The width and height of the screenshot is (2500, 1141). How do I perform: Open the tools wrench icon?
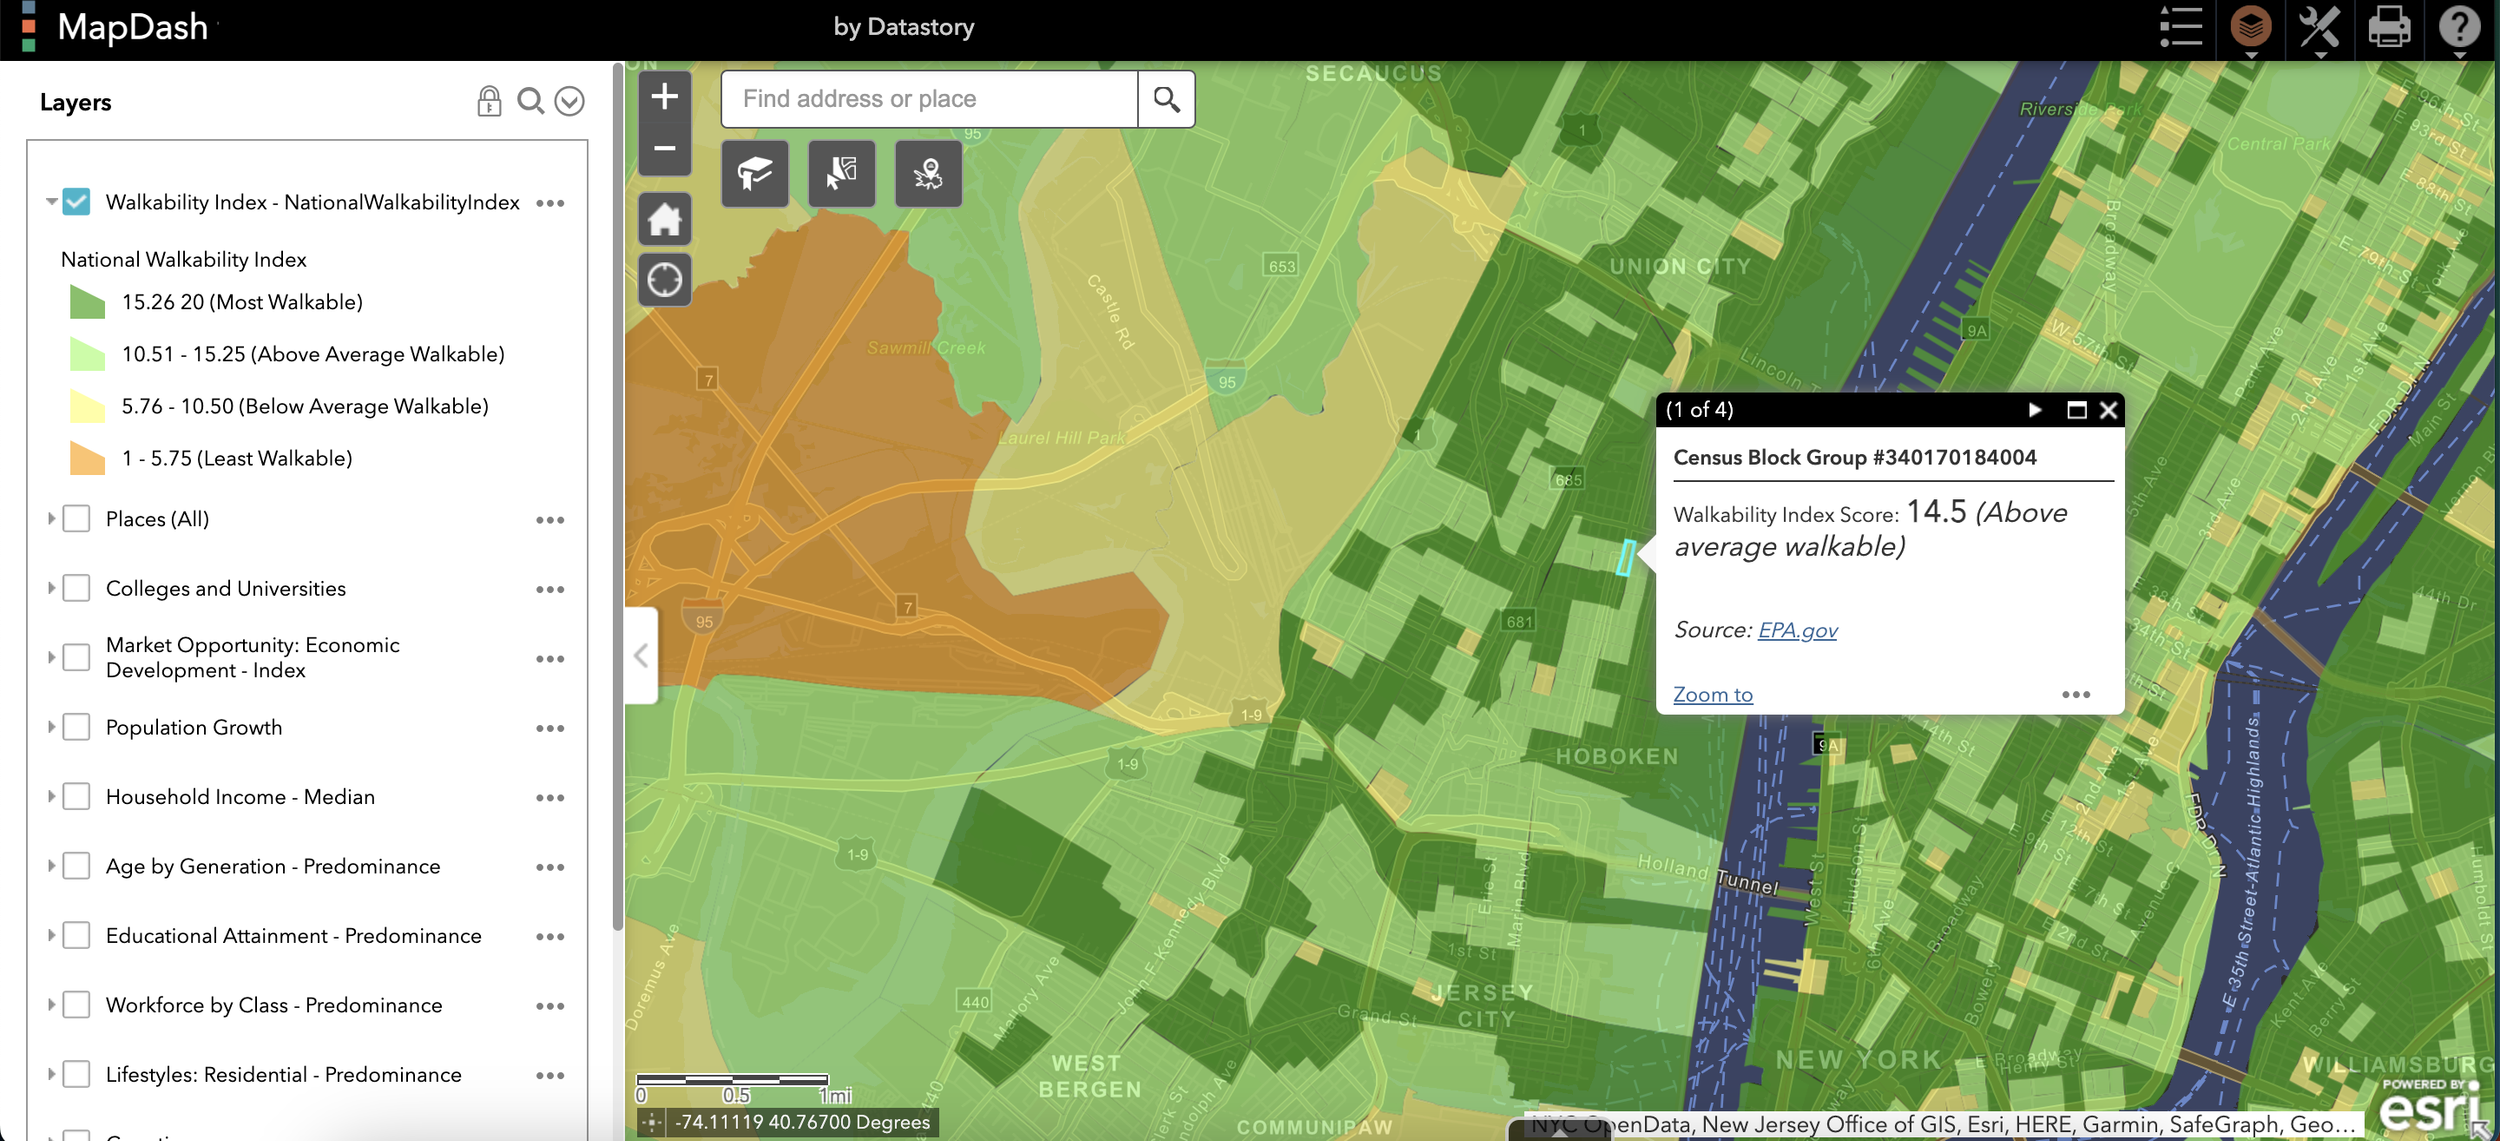point(2320,27)
